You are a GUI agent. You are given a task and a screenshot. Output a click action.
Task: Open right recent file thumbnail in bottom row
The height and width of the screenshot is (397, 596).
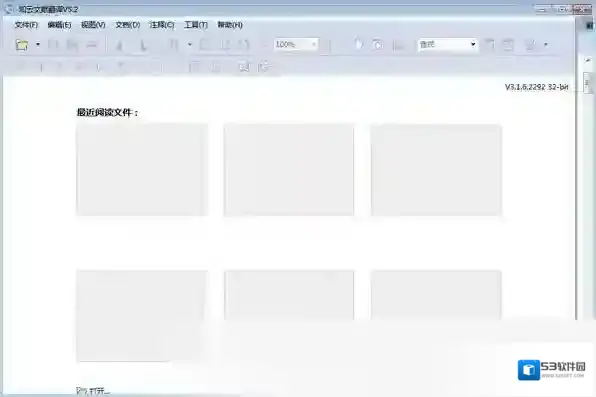436,295
